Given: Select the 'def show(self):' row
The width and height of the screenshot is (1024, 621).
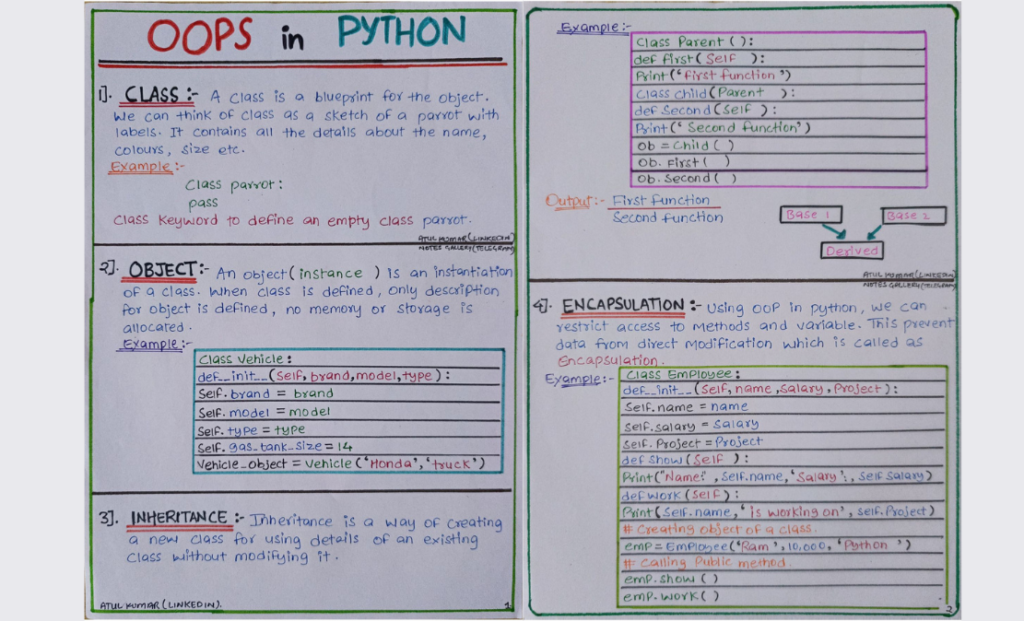Looking at the screenshot, I should pyautogui.click(x=782, y=459).
